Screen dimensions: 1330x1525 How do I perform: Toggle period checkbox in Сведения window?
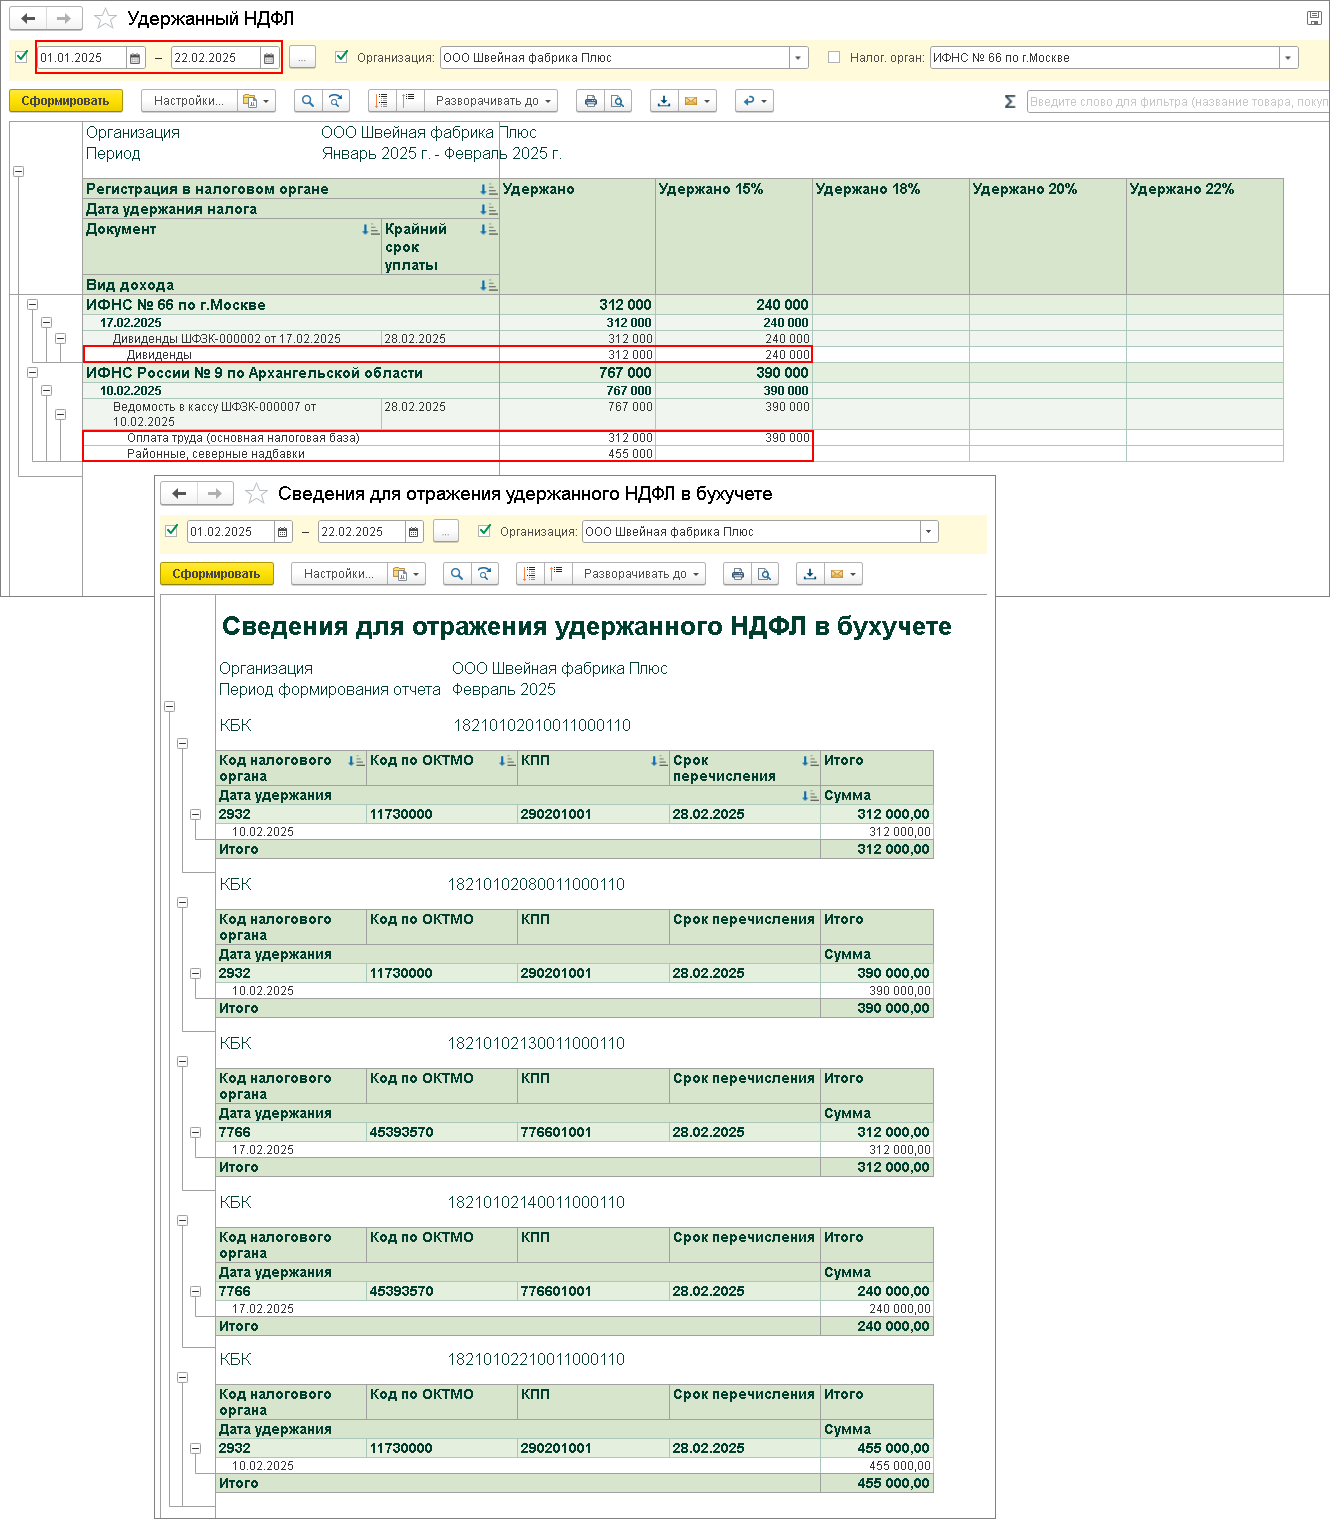tap(172, 531)
